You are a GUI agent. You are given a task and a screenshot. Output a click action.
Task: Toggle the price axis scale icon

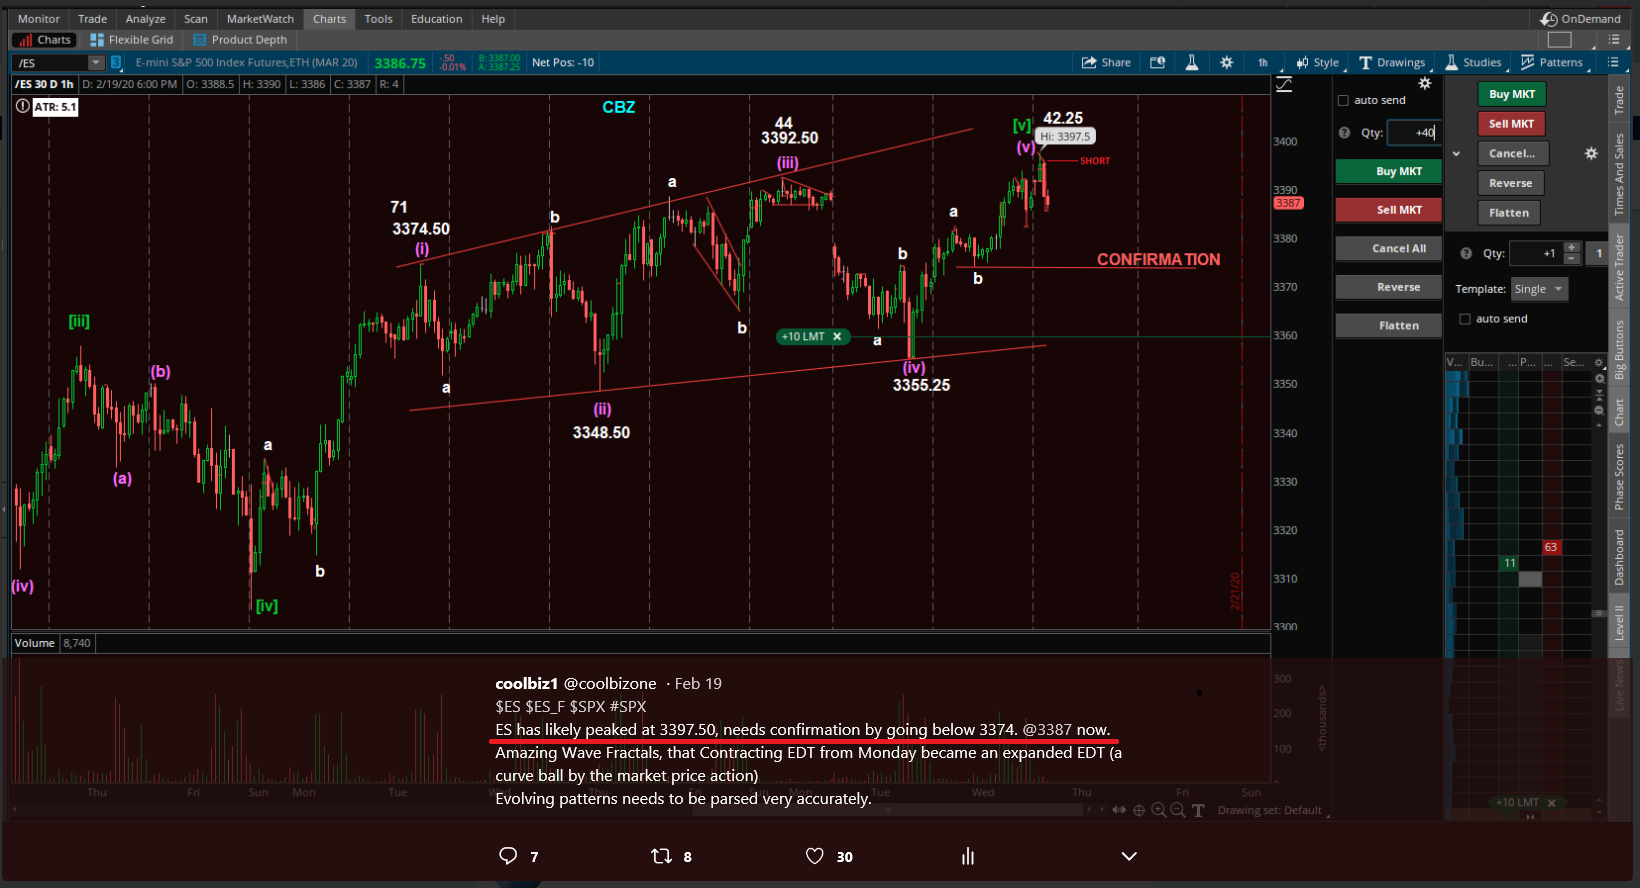coord(1284,85)
